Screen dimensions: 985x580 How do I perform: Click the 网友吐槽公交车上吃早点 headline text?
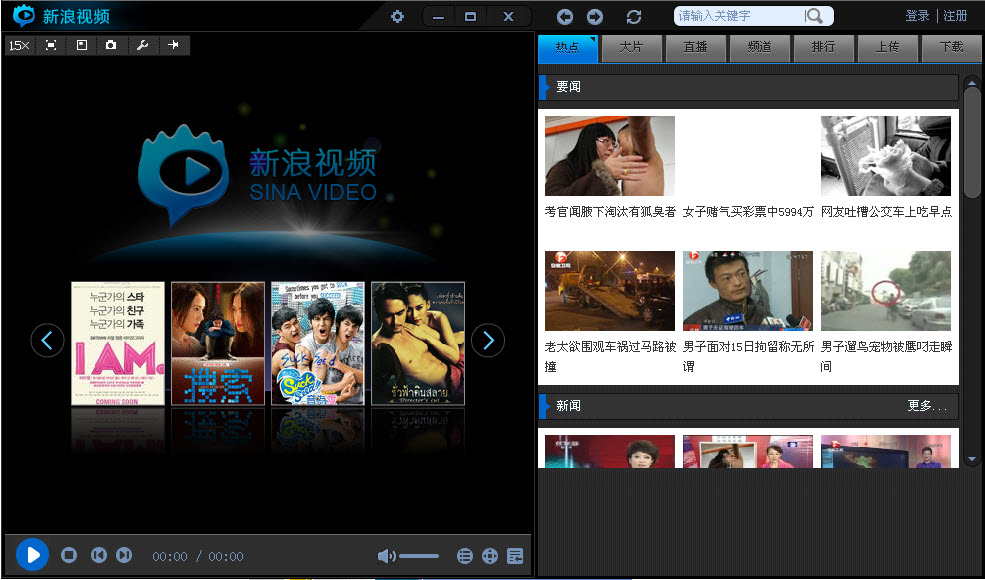point(886,212)
